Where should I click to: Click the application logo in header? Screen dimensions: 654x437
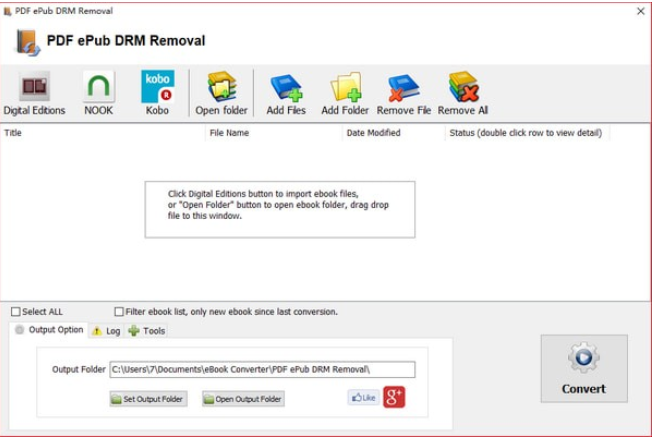coord(28,42)
